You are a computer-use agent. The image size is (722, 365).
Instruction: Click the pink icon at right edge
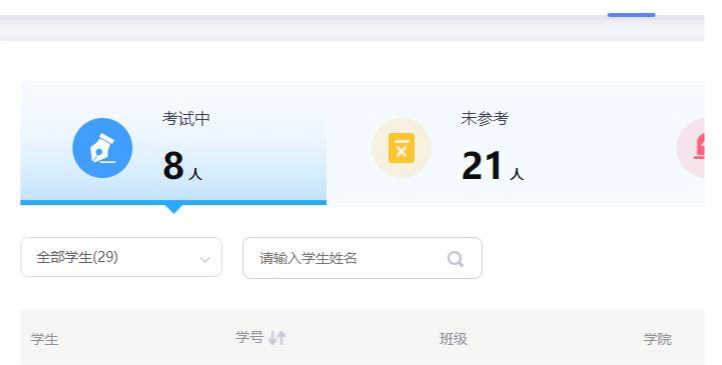pyautogui.click(x=690, y=148)
